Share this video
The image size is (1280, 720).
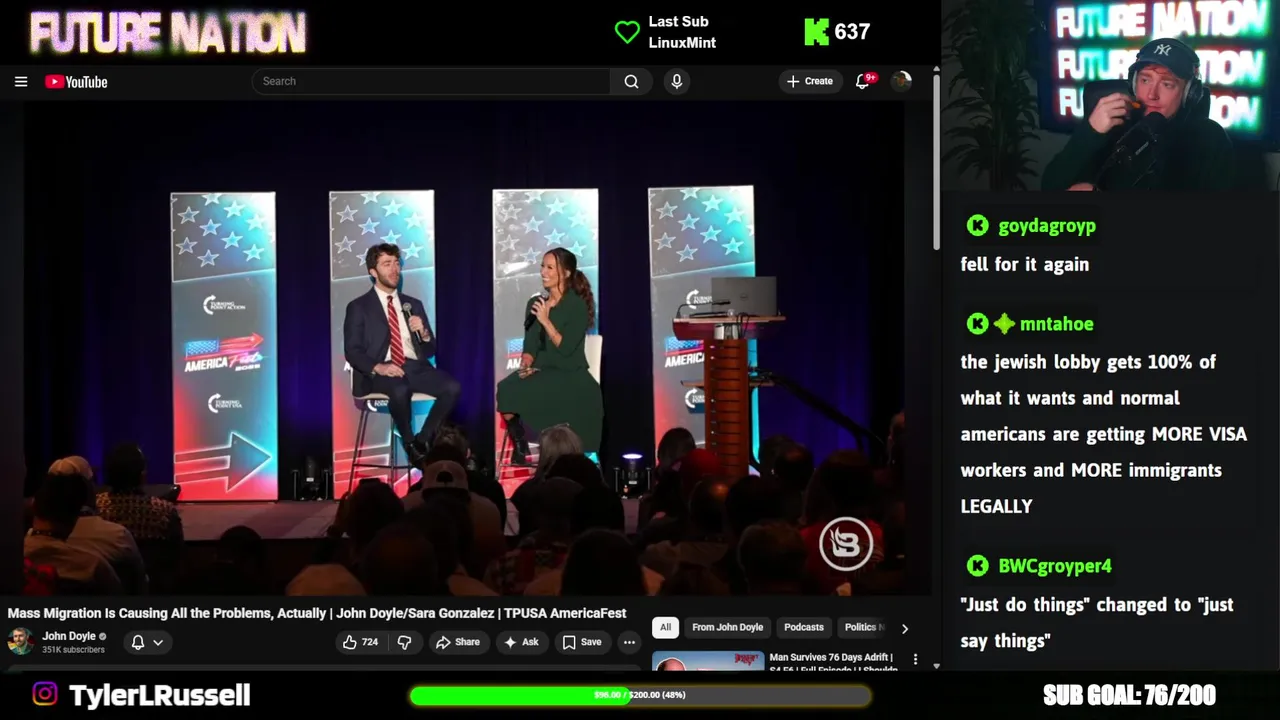click(458, 642)
